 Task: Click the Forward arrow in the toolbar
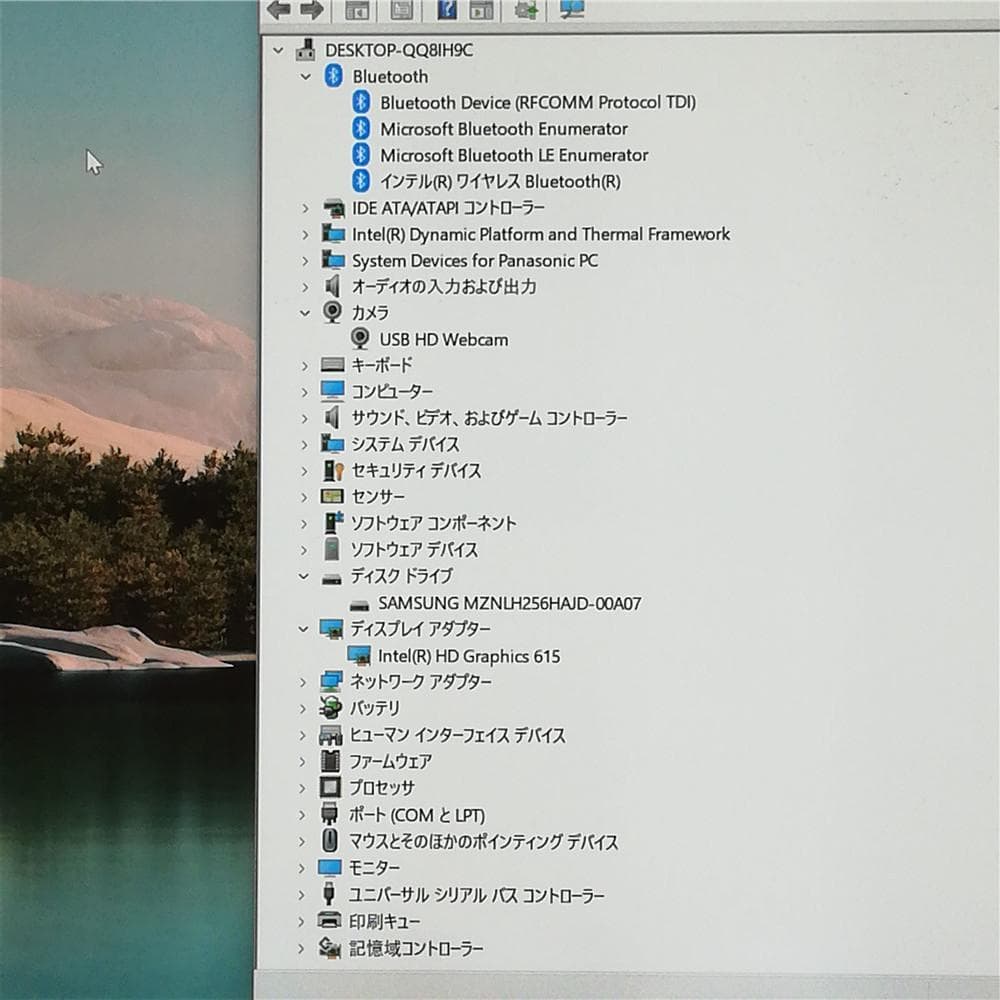(311, 10)
